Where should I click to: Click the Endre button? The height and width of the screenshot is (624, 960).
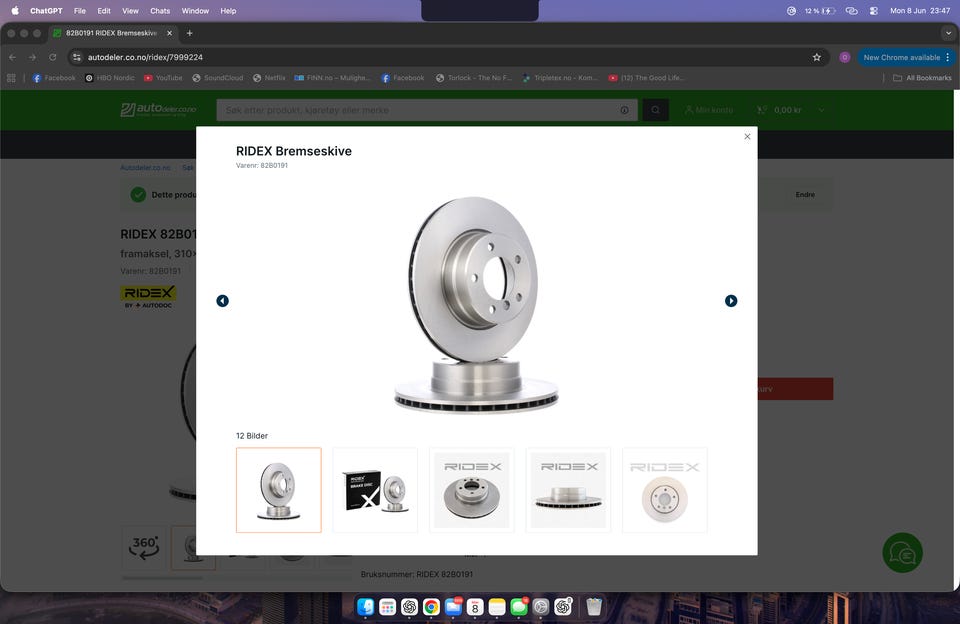805,195
